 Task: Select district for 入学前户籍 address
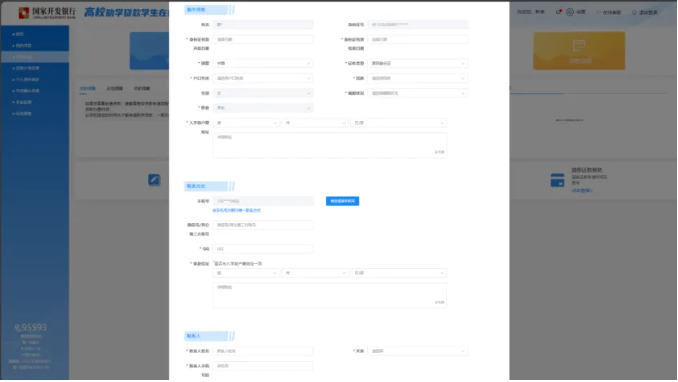click(399, 123)
